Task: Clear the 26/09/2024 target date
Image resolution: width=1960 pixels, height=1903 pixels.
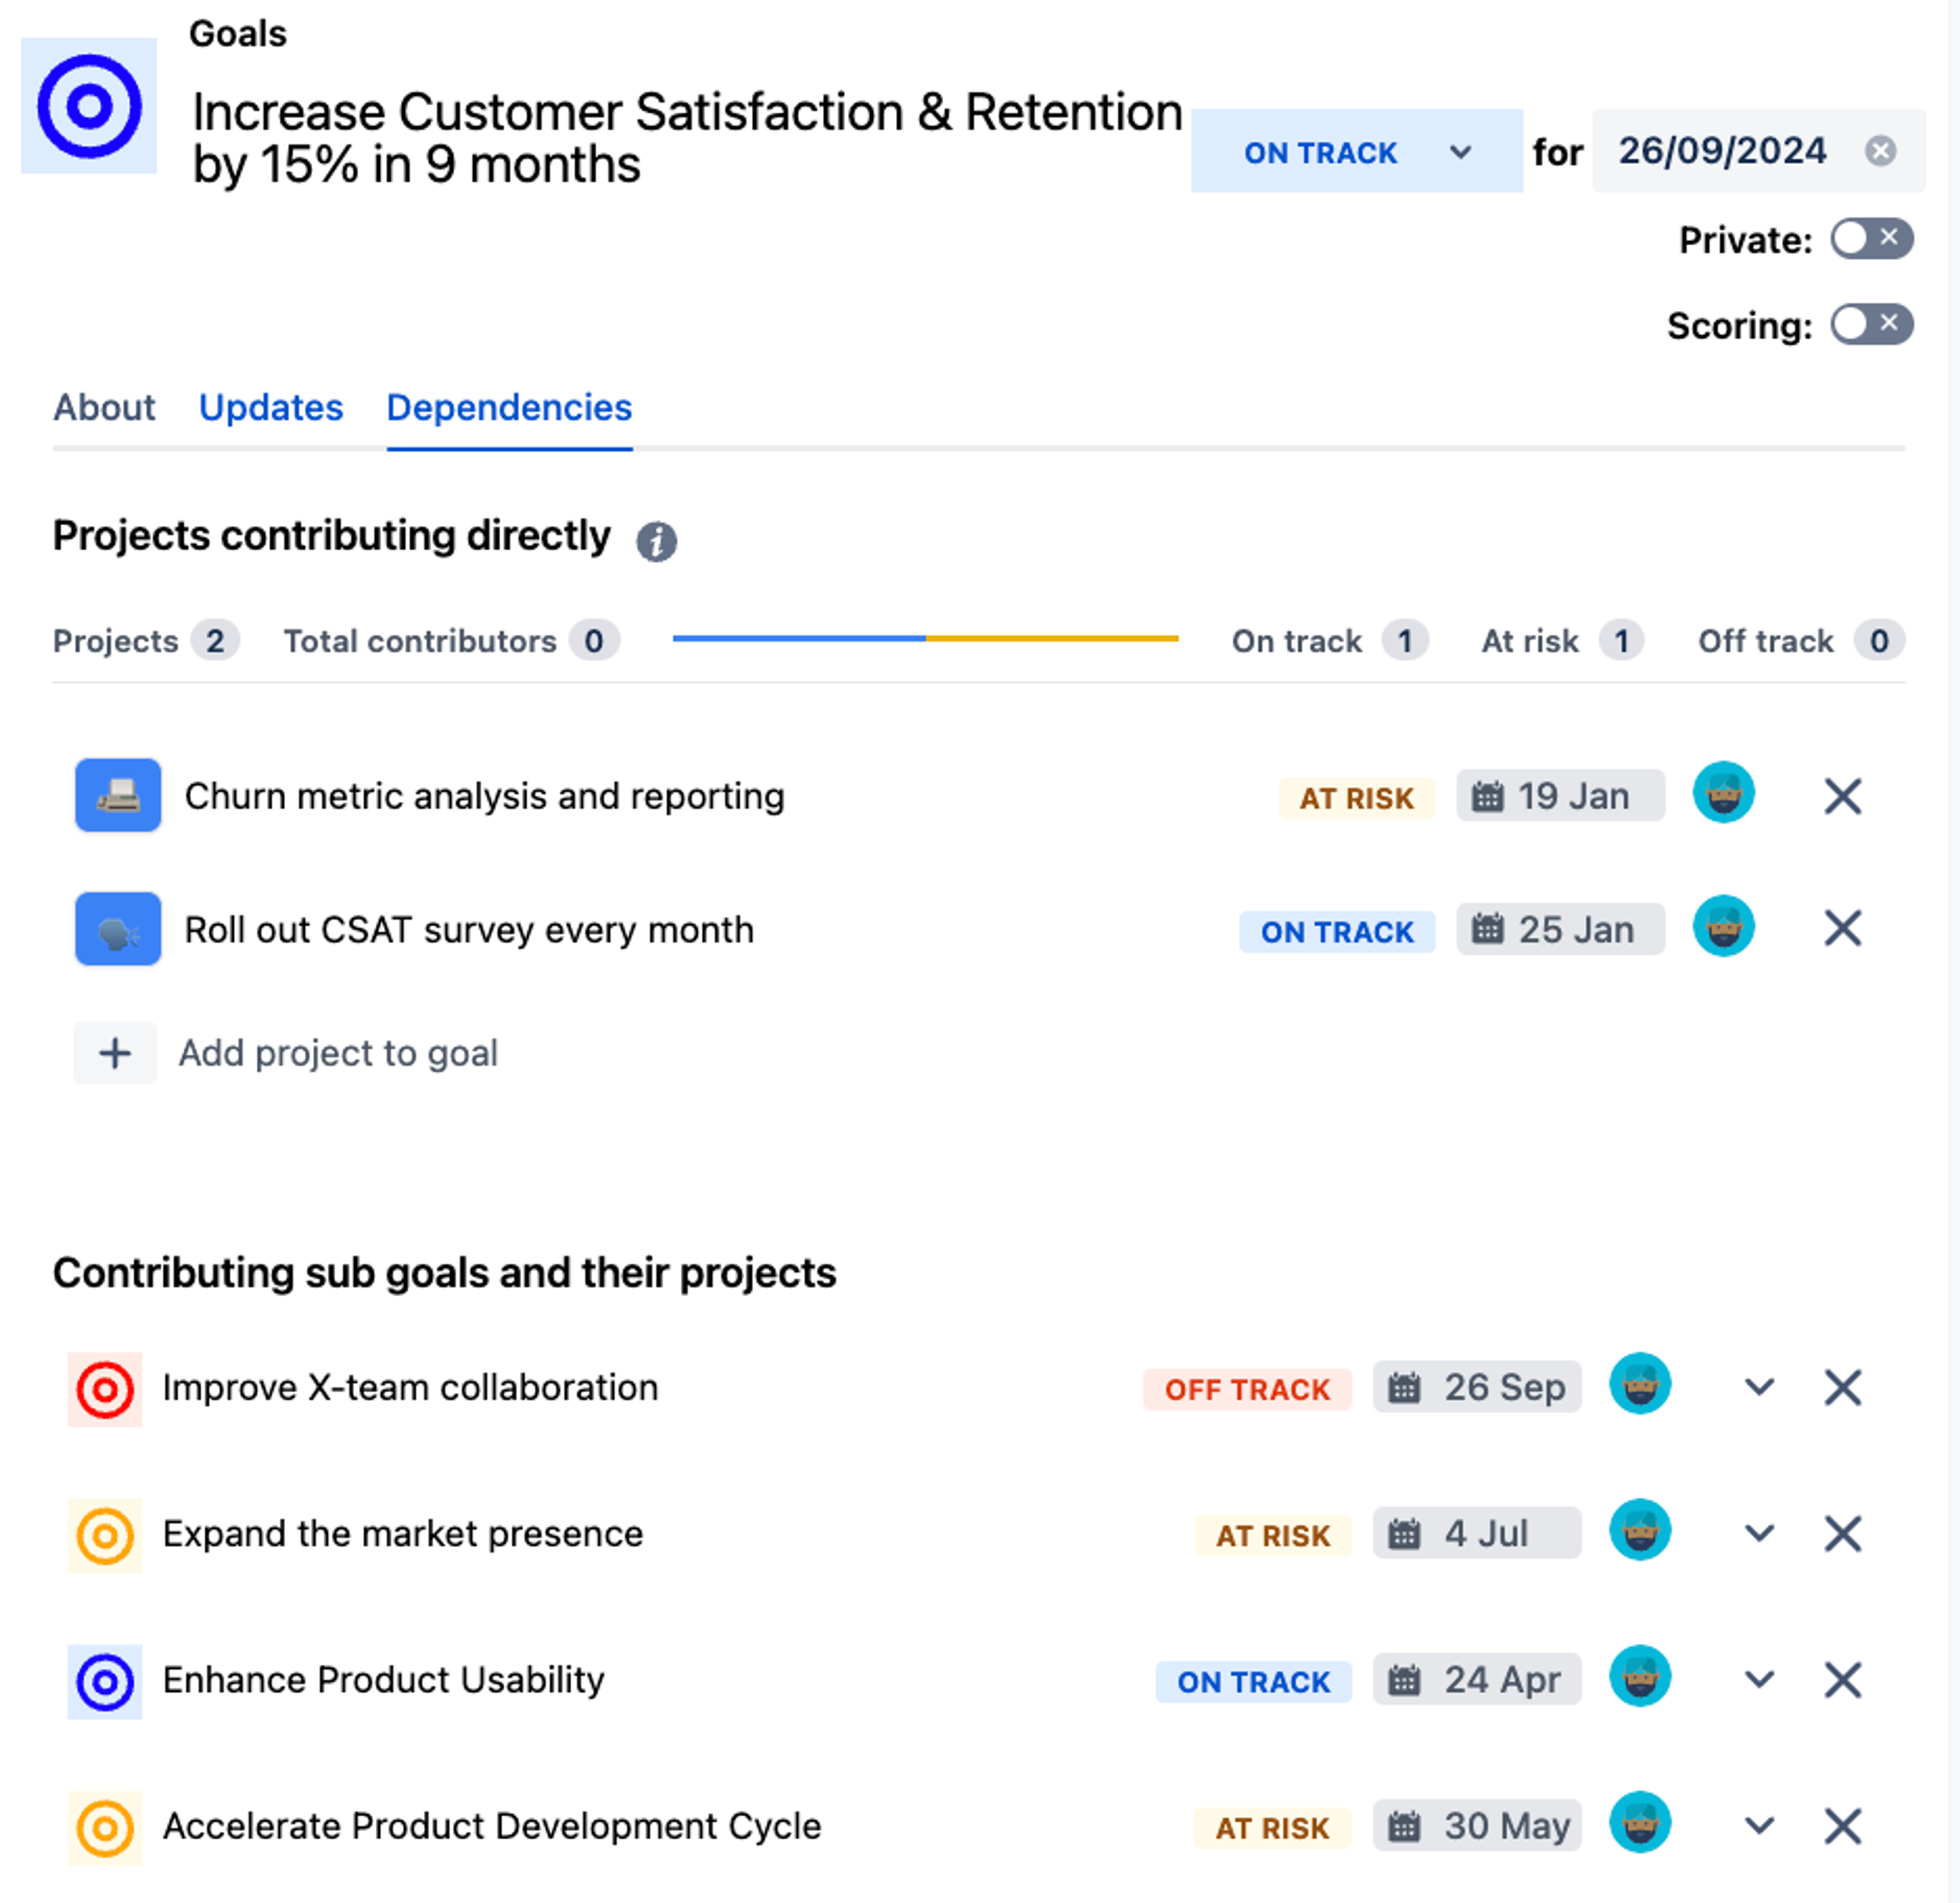Action: [x=1880, y=151]
